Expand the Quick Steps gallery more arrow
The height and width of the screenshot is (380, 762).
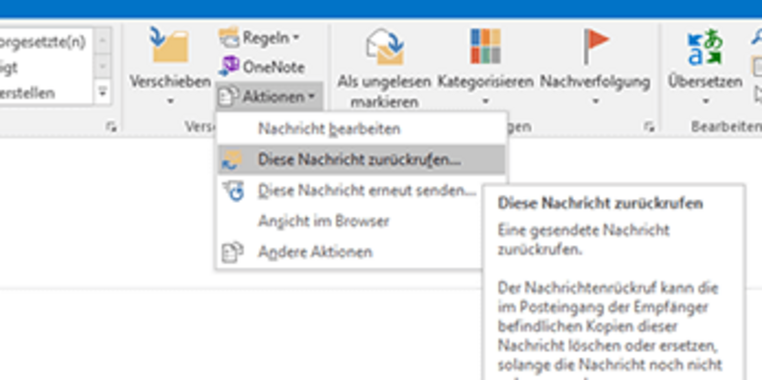pyautogui.click(x=103, y=92)
